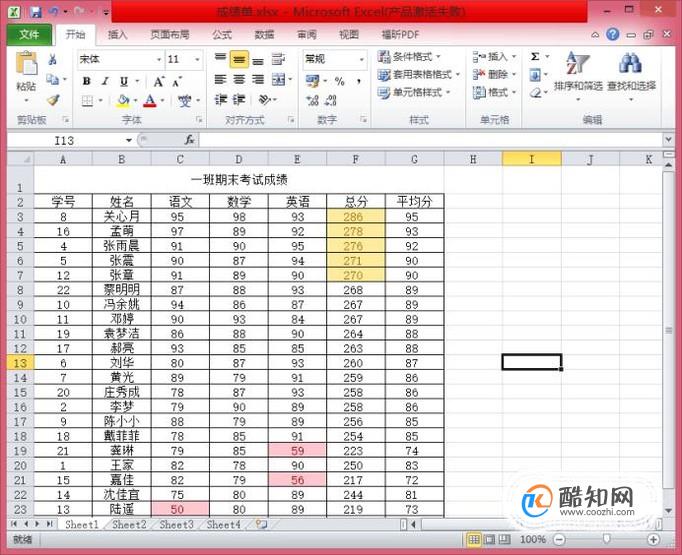Switch to 插入 ribbon tab
The height and width of the screenshot is (555, 682).
pyautogui.click(x=117, y=35)
